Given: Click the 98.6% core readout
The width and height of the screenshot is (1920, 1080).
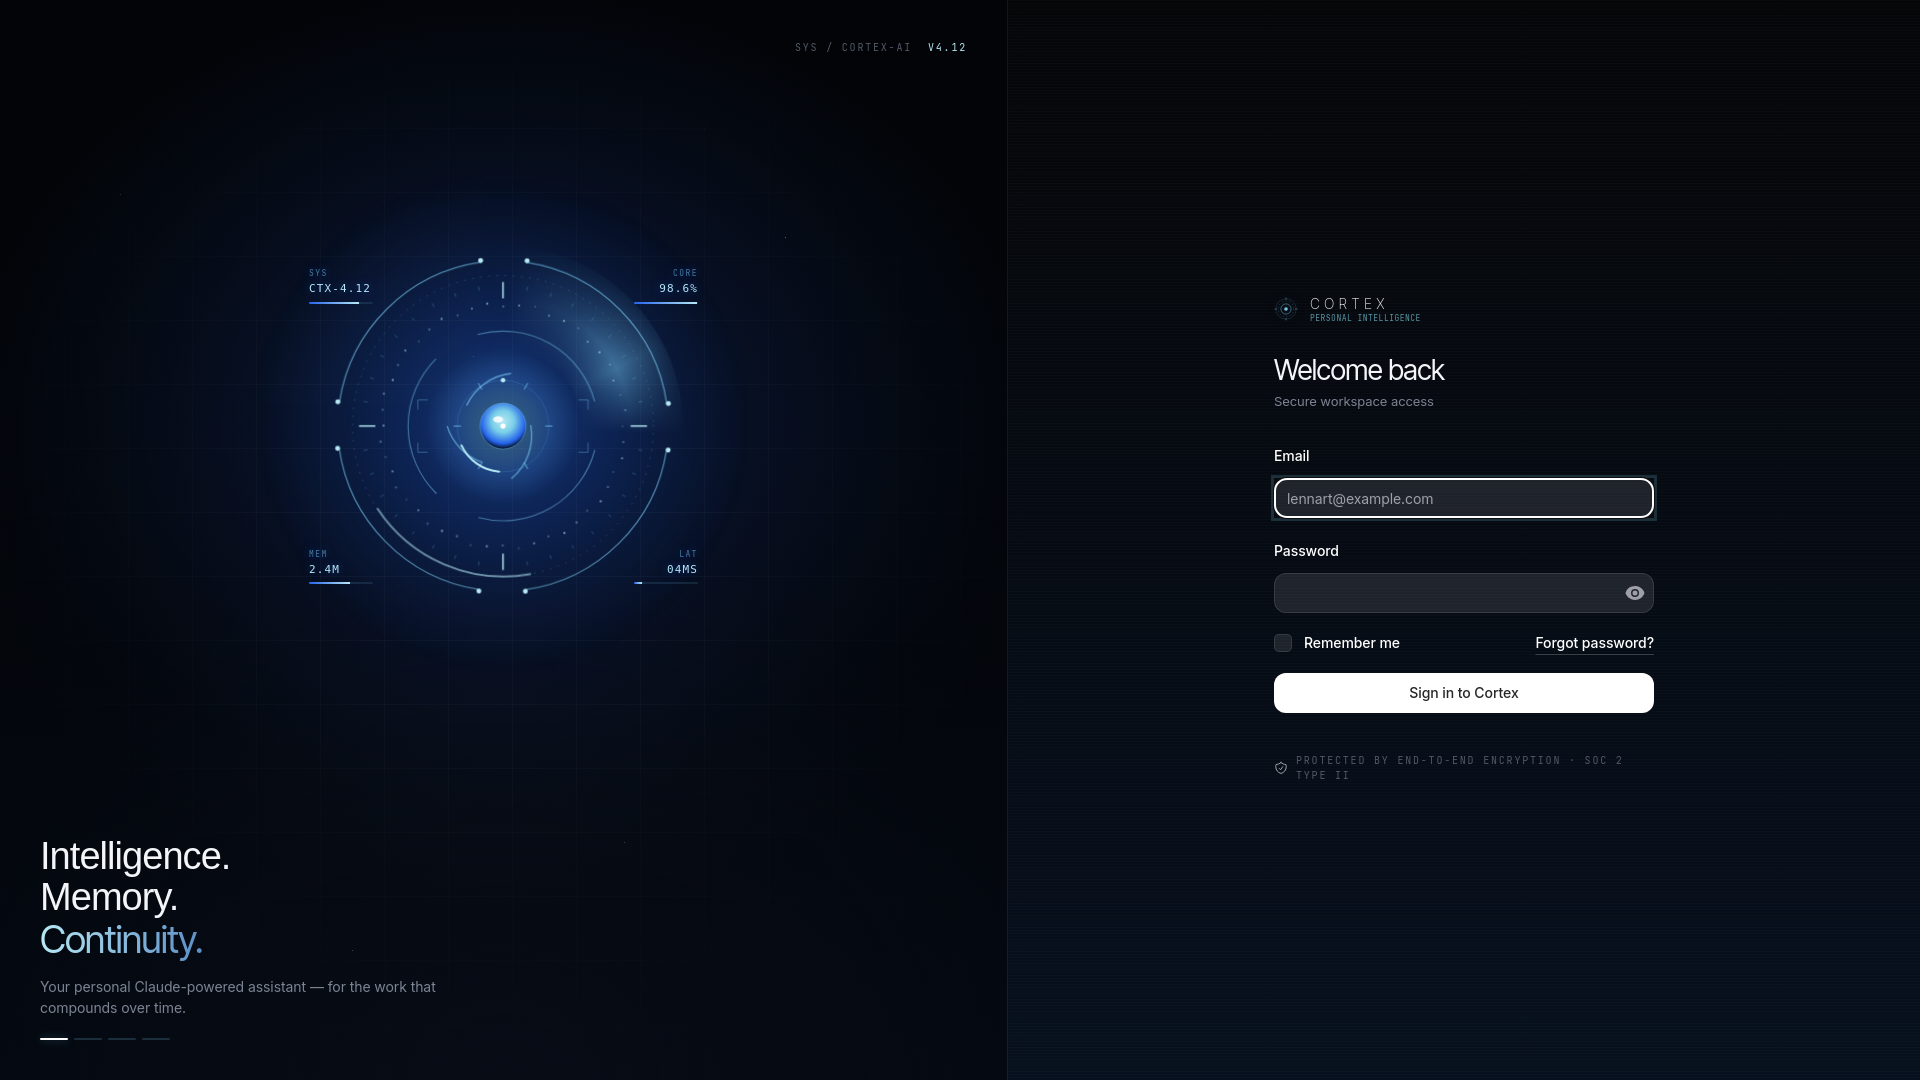Looking at the screenshot, I should click(x=678, y=288).
